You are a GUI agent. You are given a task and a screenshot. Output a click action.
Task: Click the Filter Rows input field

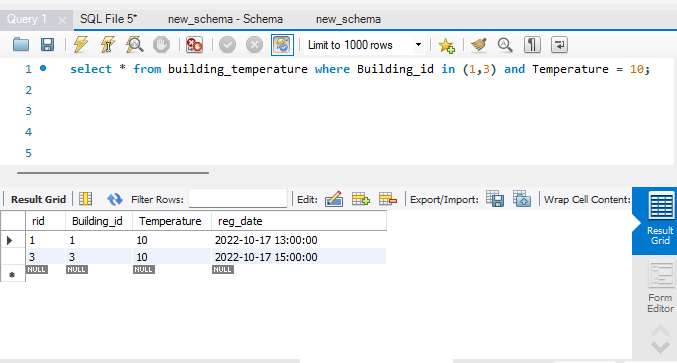(238, 199)
